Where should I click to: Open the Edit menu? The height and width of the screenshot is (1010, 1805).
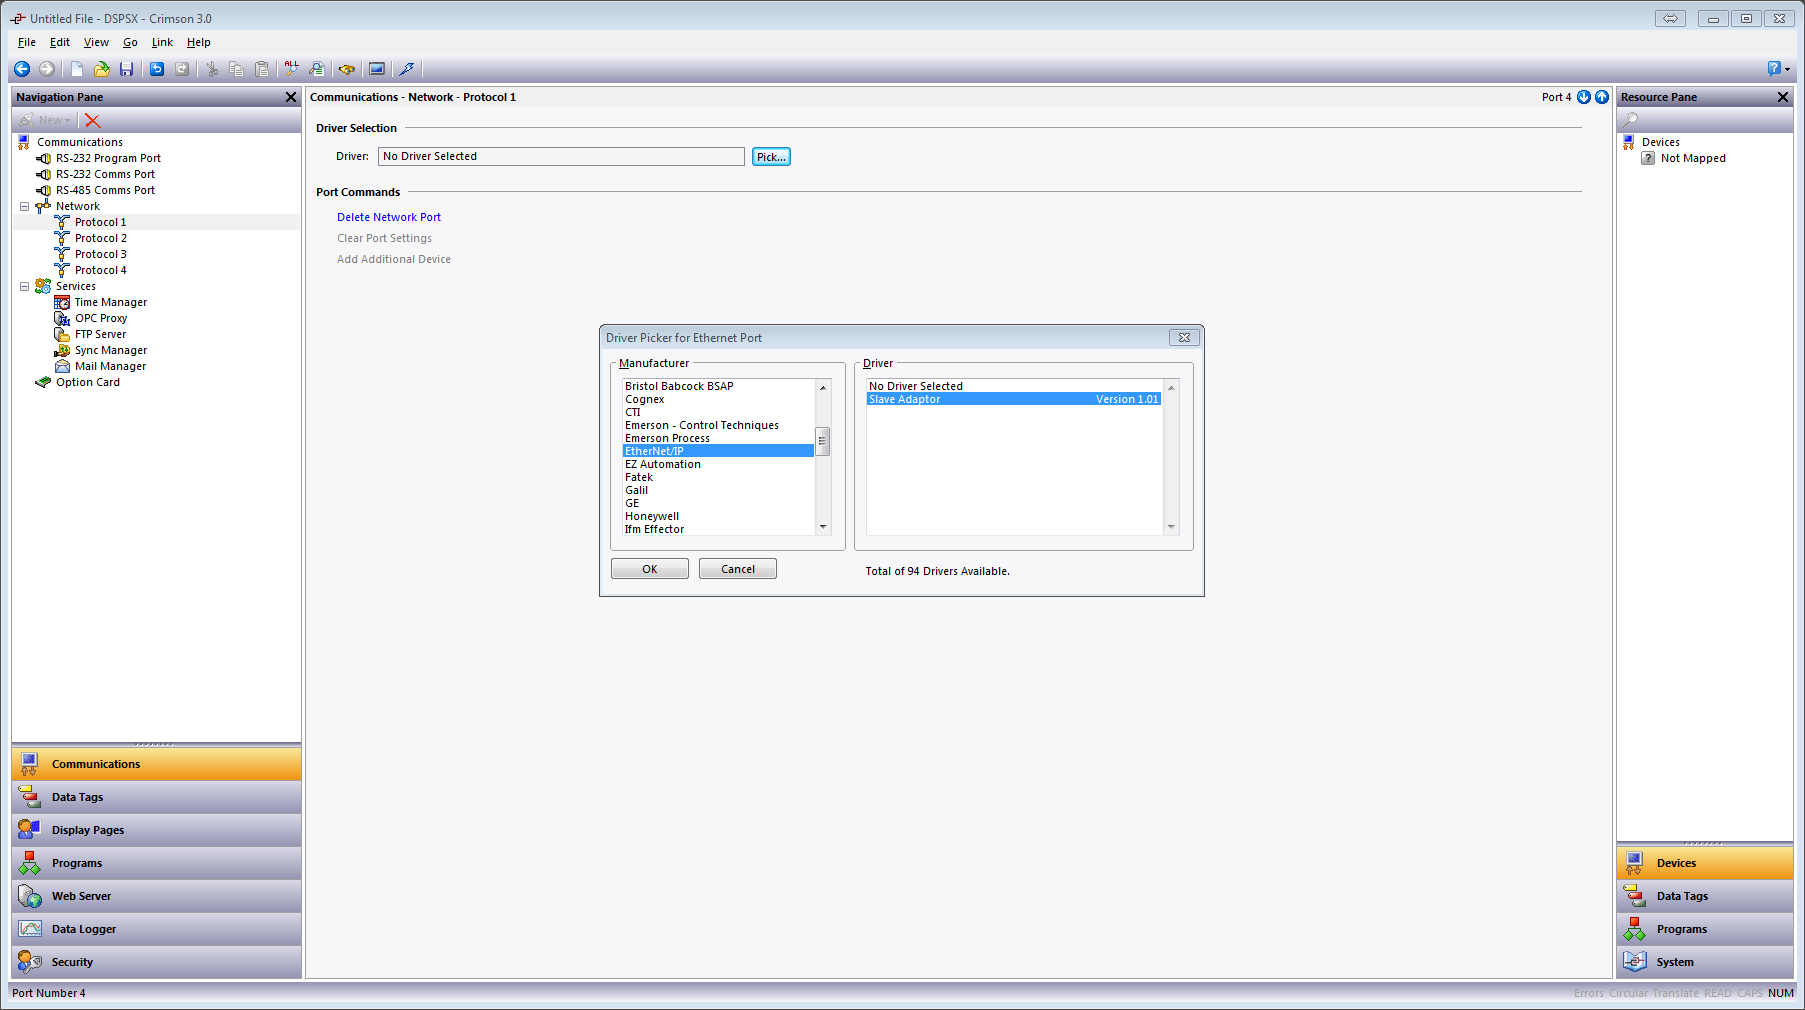click(60, 42)
